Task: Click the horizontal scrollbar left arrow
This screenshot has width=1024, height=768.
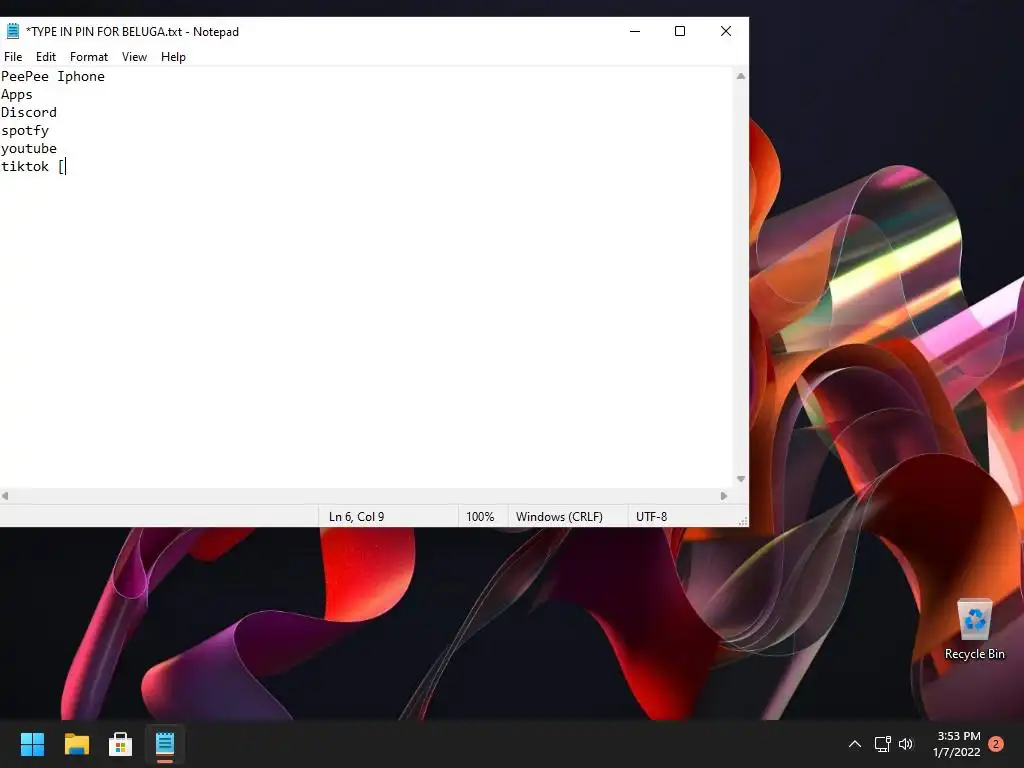Action: click(x=5, y=496)
